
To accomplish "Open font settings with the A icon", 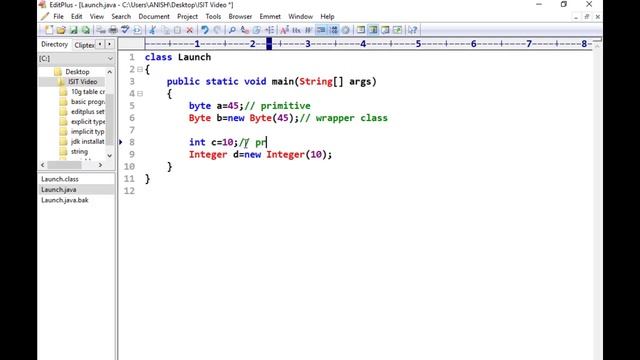I will (x=284, y=30).
